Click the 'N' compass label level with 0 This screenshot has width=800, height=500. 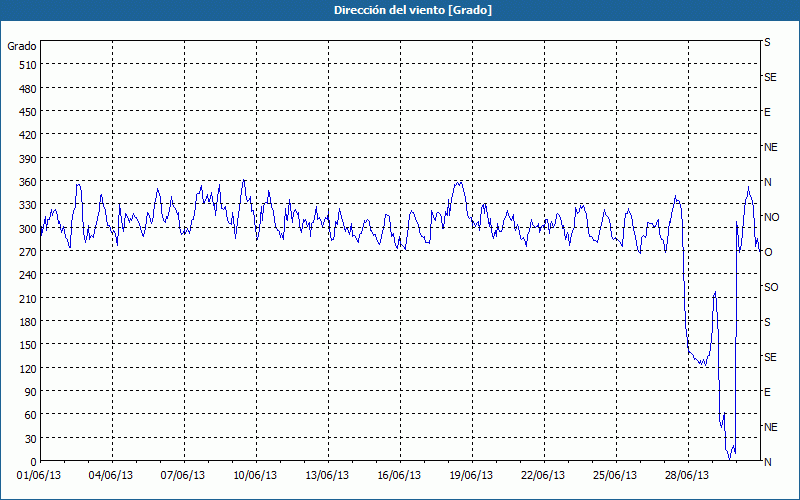pos(768,462)
